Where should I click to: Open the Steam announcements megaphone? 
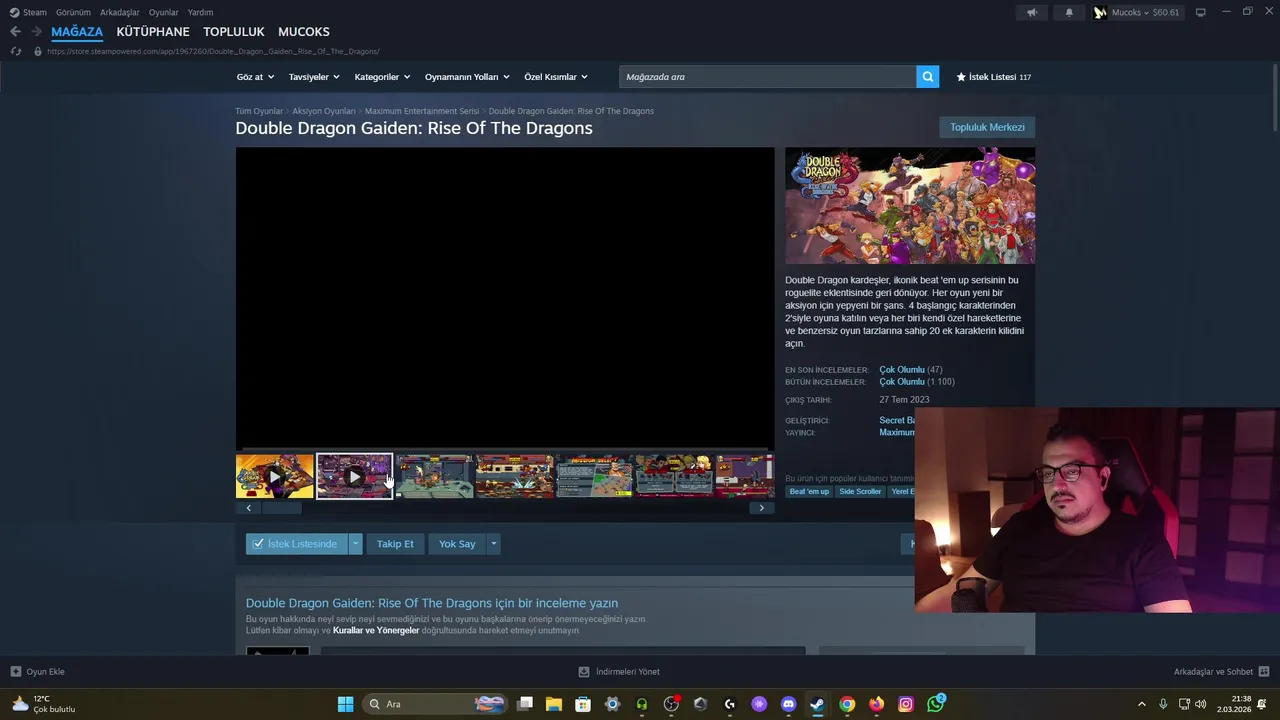[x=1032, y=12]
